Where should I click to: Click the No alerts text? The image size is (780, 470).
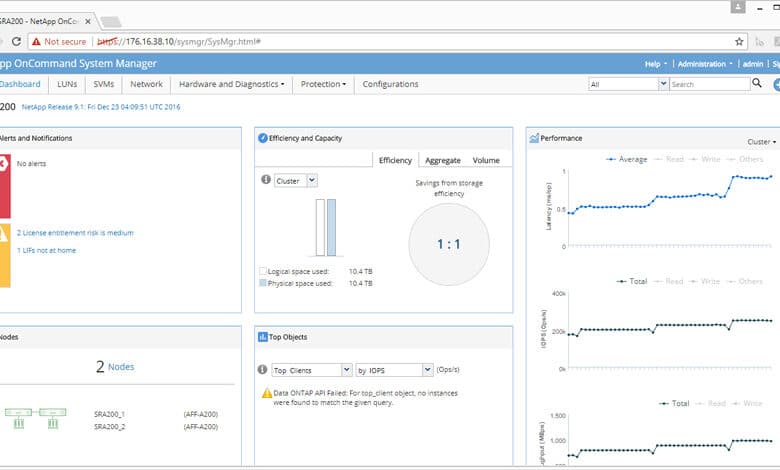click(31, 164)
